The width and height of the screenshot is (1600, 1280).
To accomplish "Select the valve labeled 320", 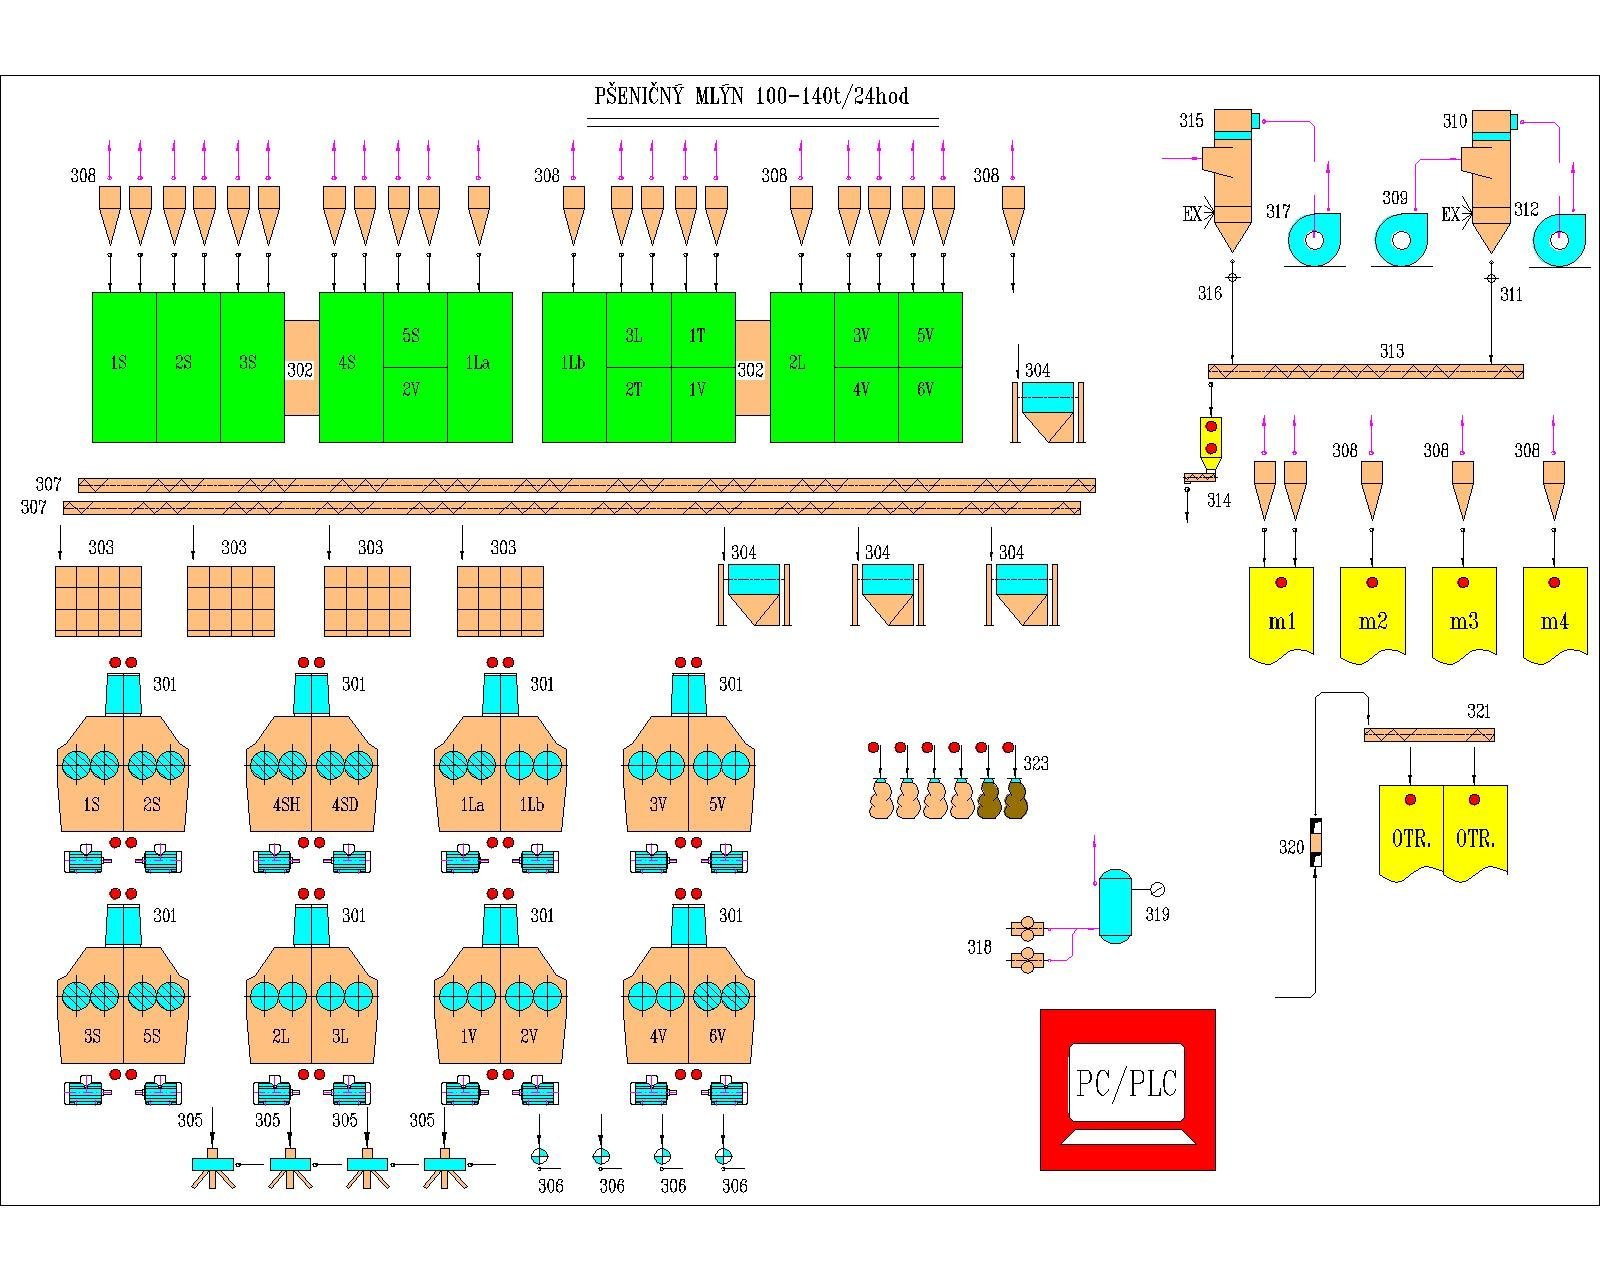I will pos(1316,845).
